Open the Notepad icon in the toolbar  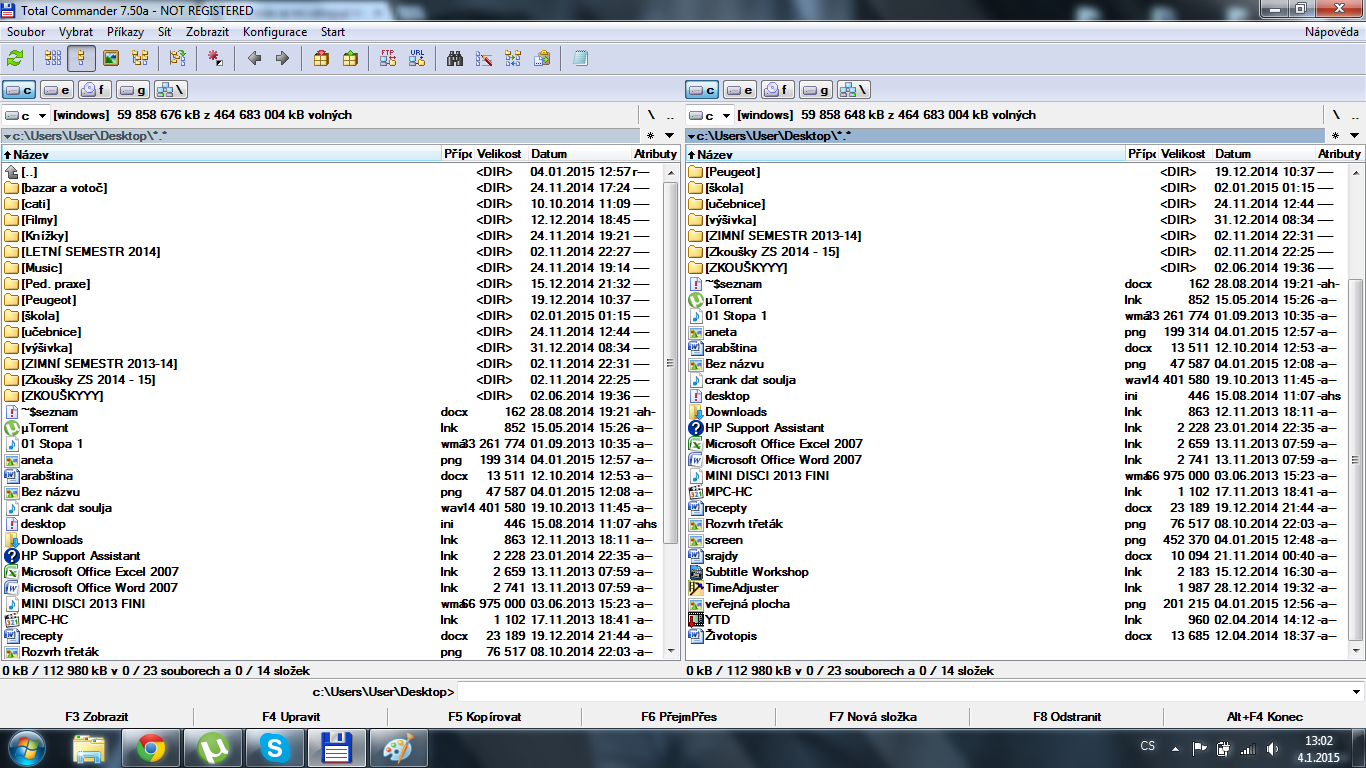[580, 58]
